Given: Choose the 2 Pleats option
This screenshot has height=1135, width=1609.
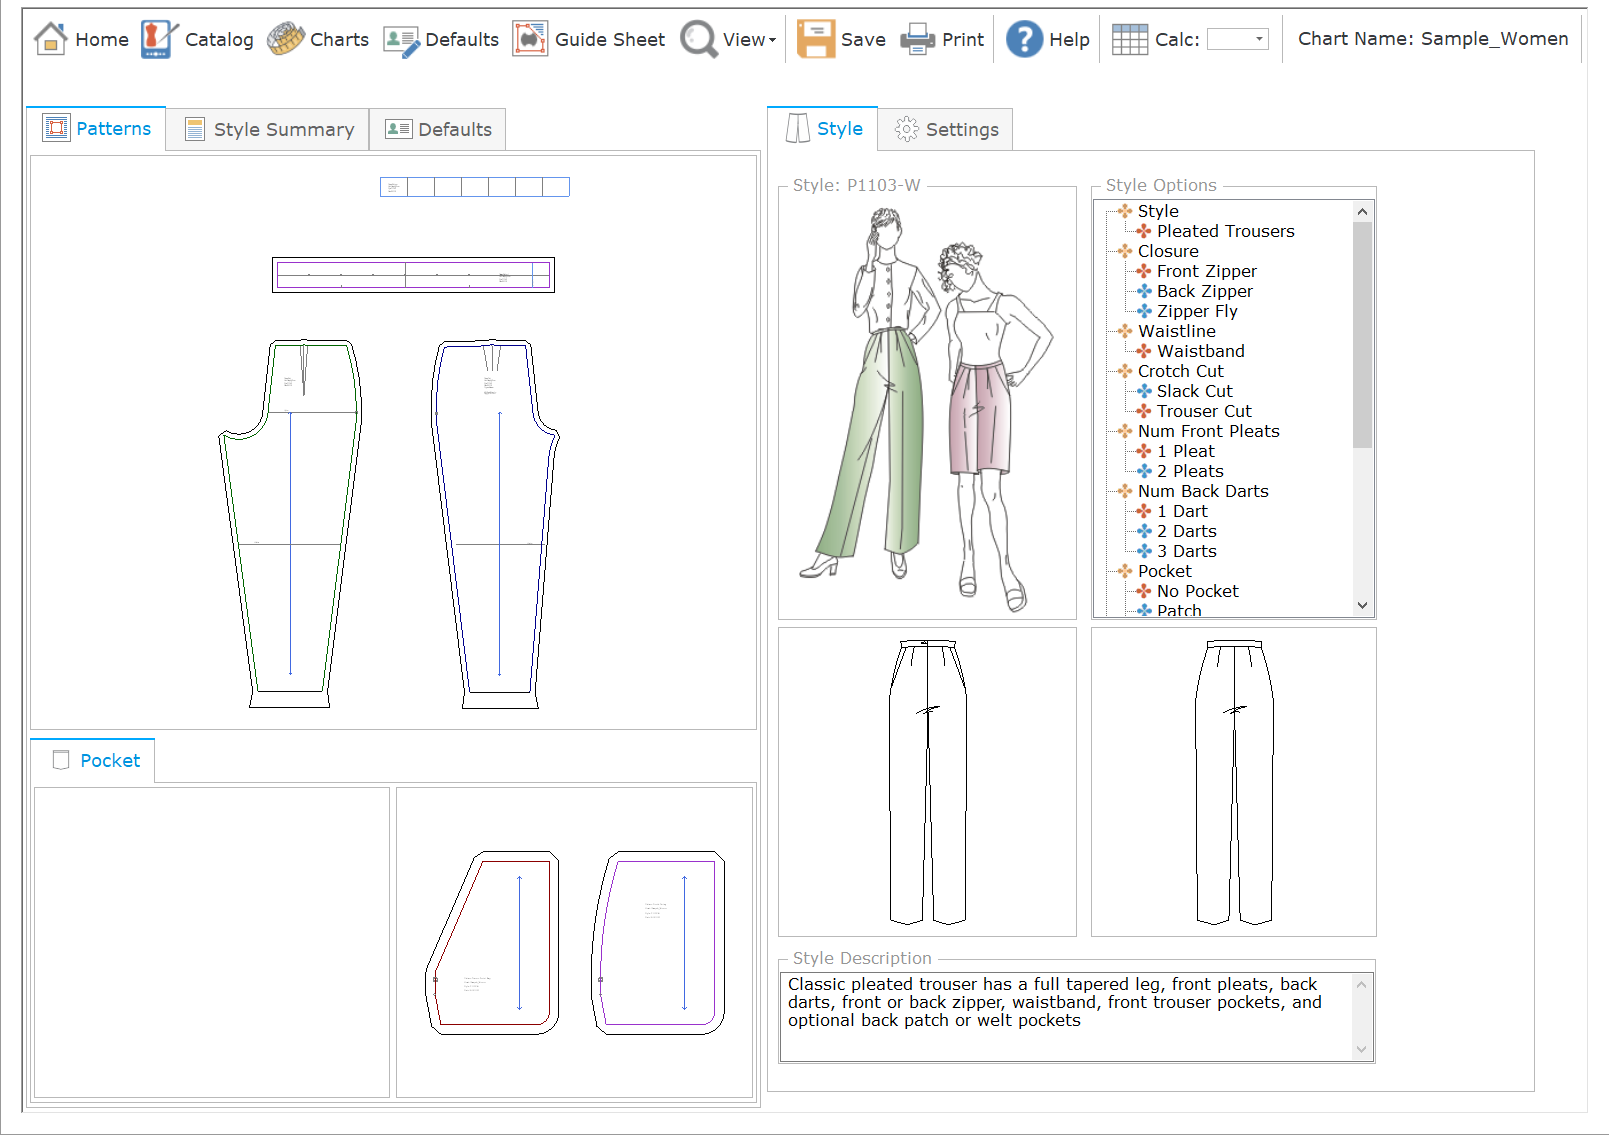Looking at the screenshot, I should (x=1190, y=471).
